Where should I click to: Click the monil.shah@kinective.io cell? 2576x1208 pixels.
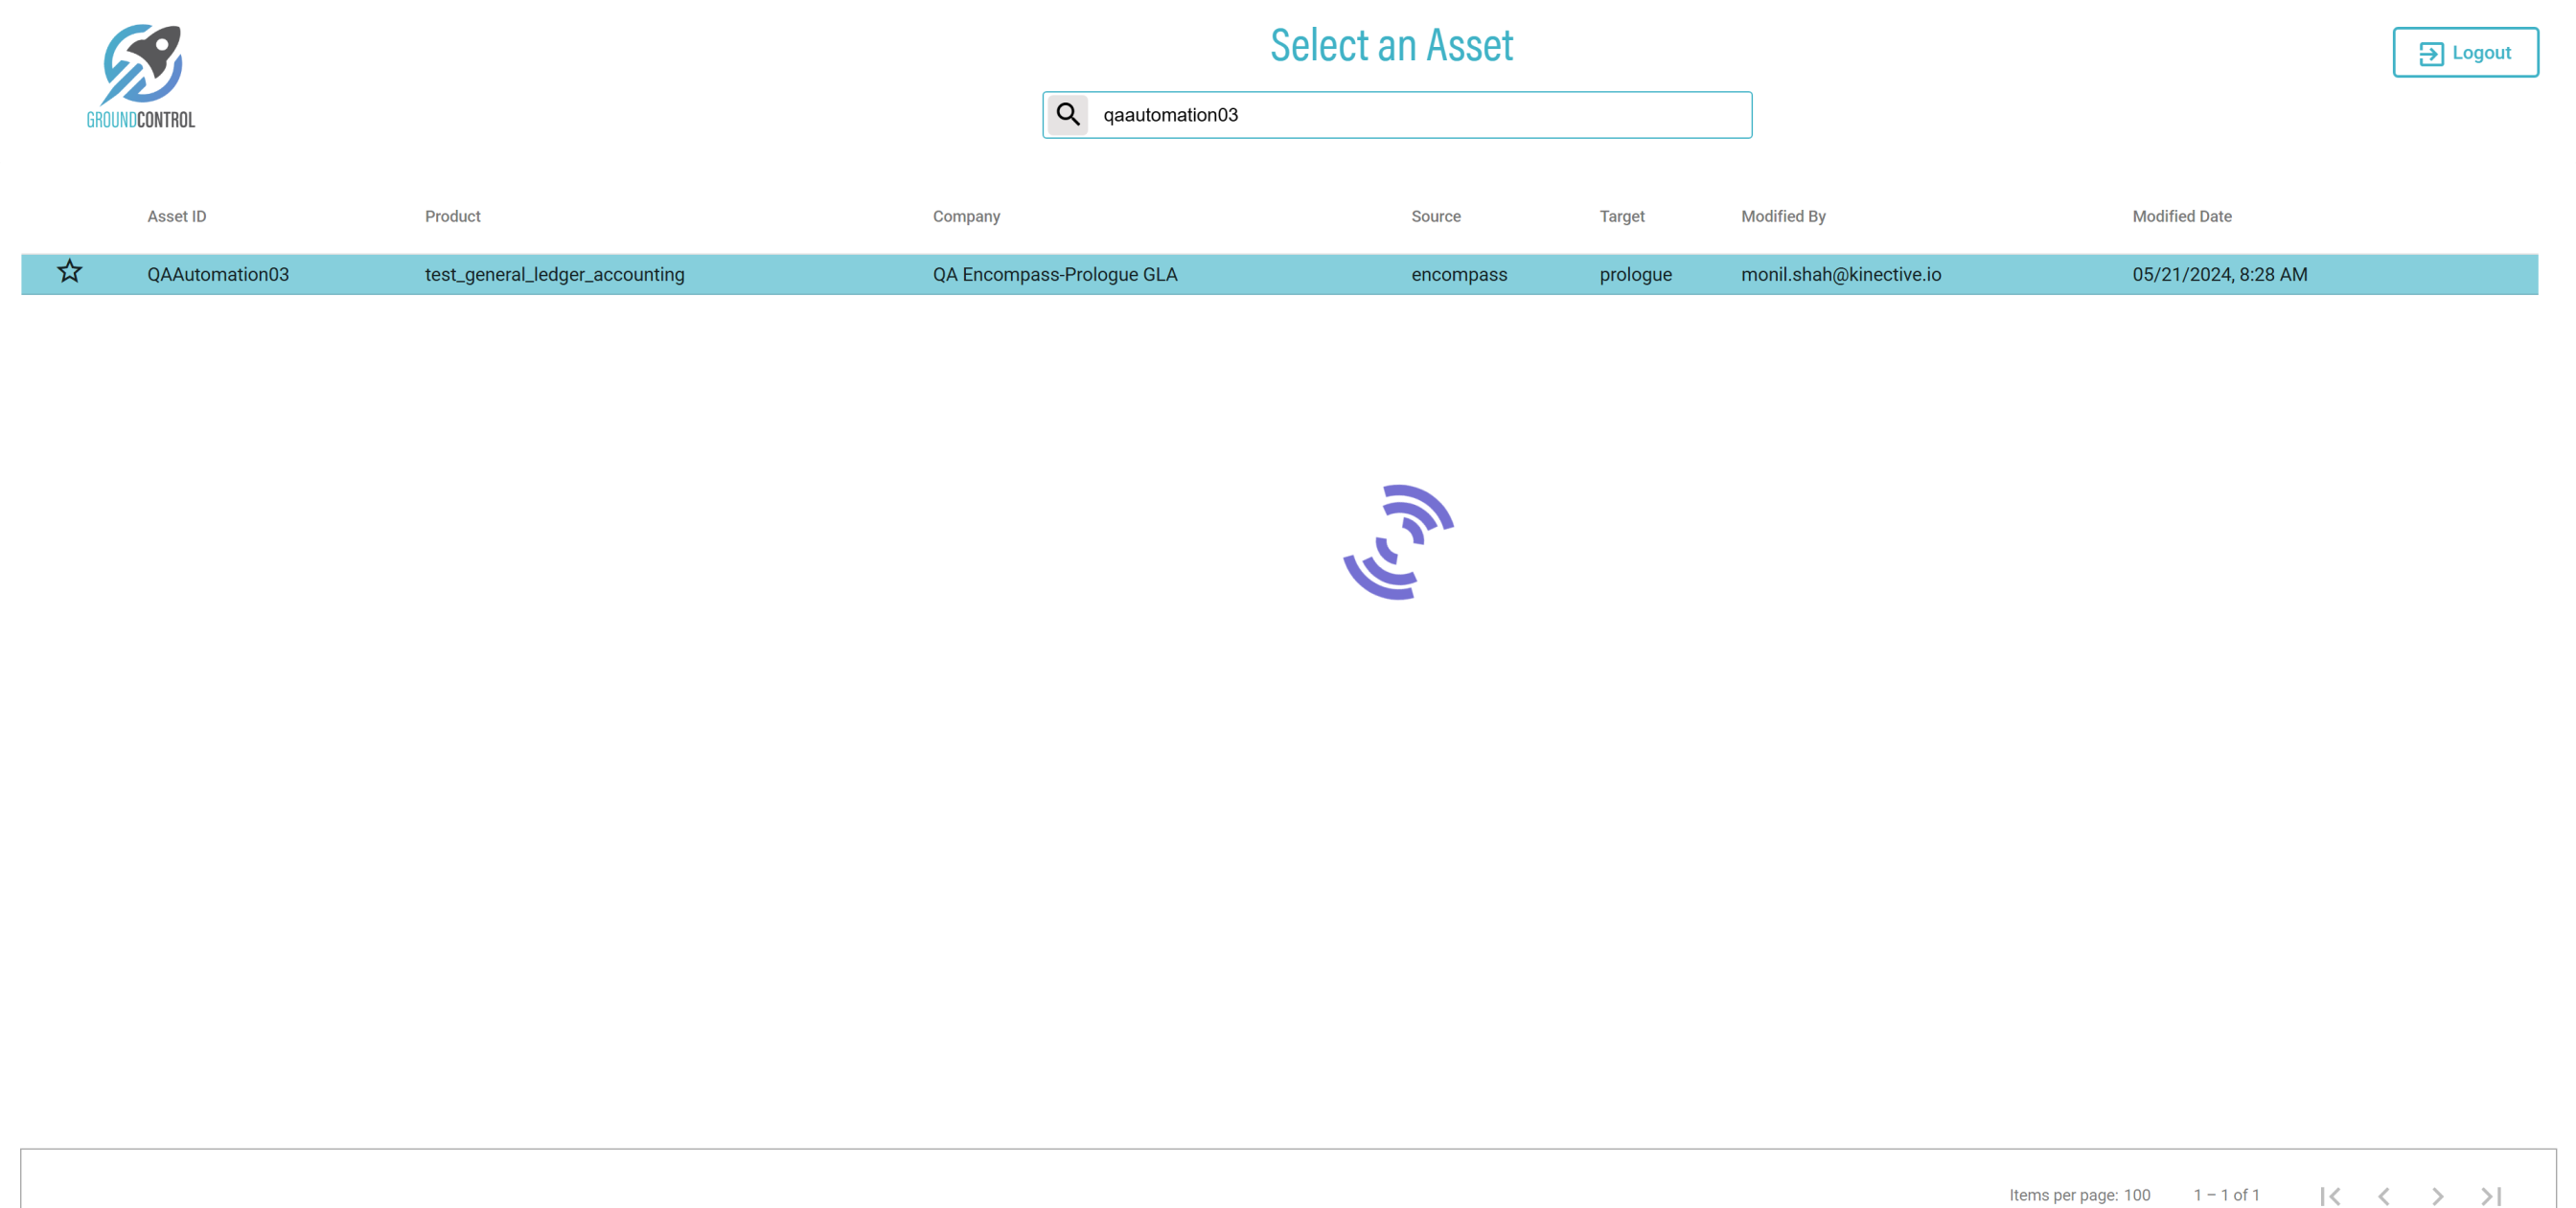(1840, 274)
